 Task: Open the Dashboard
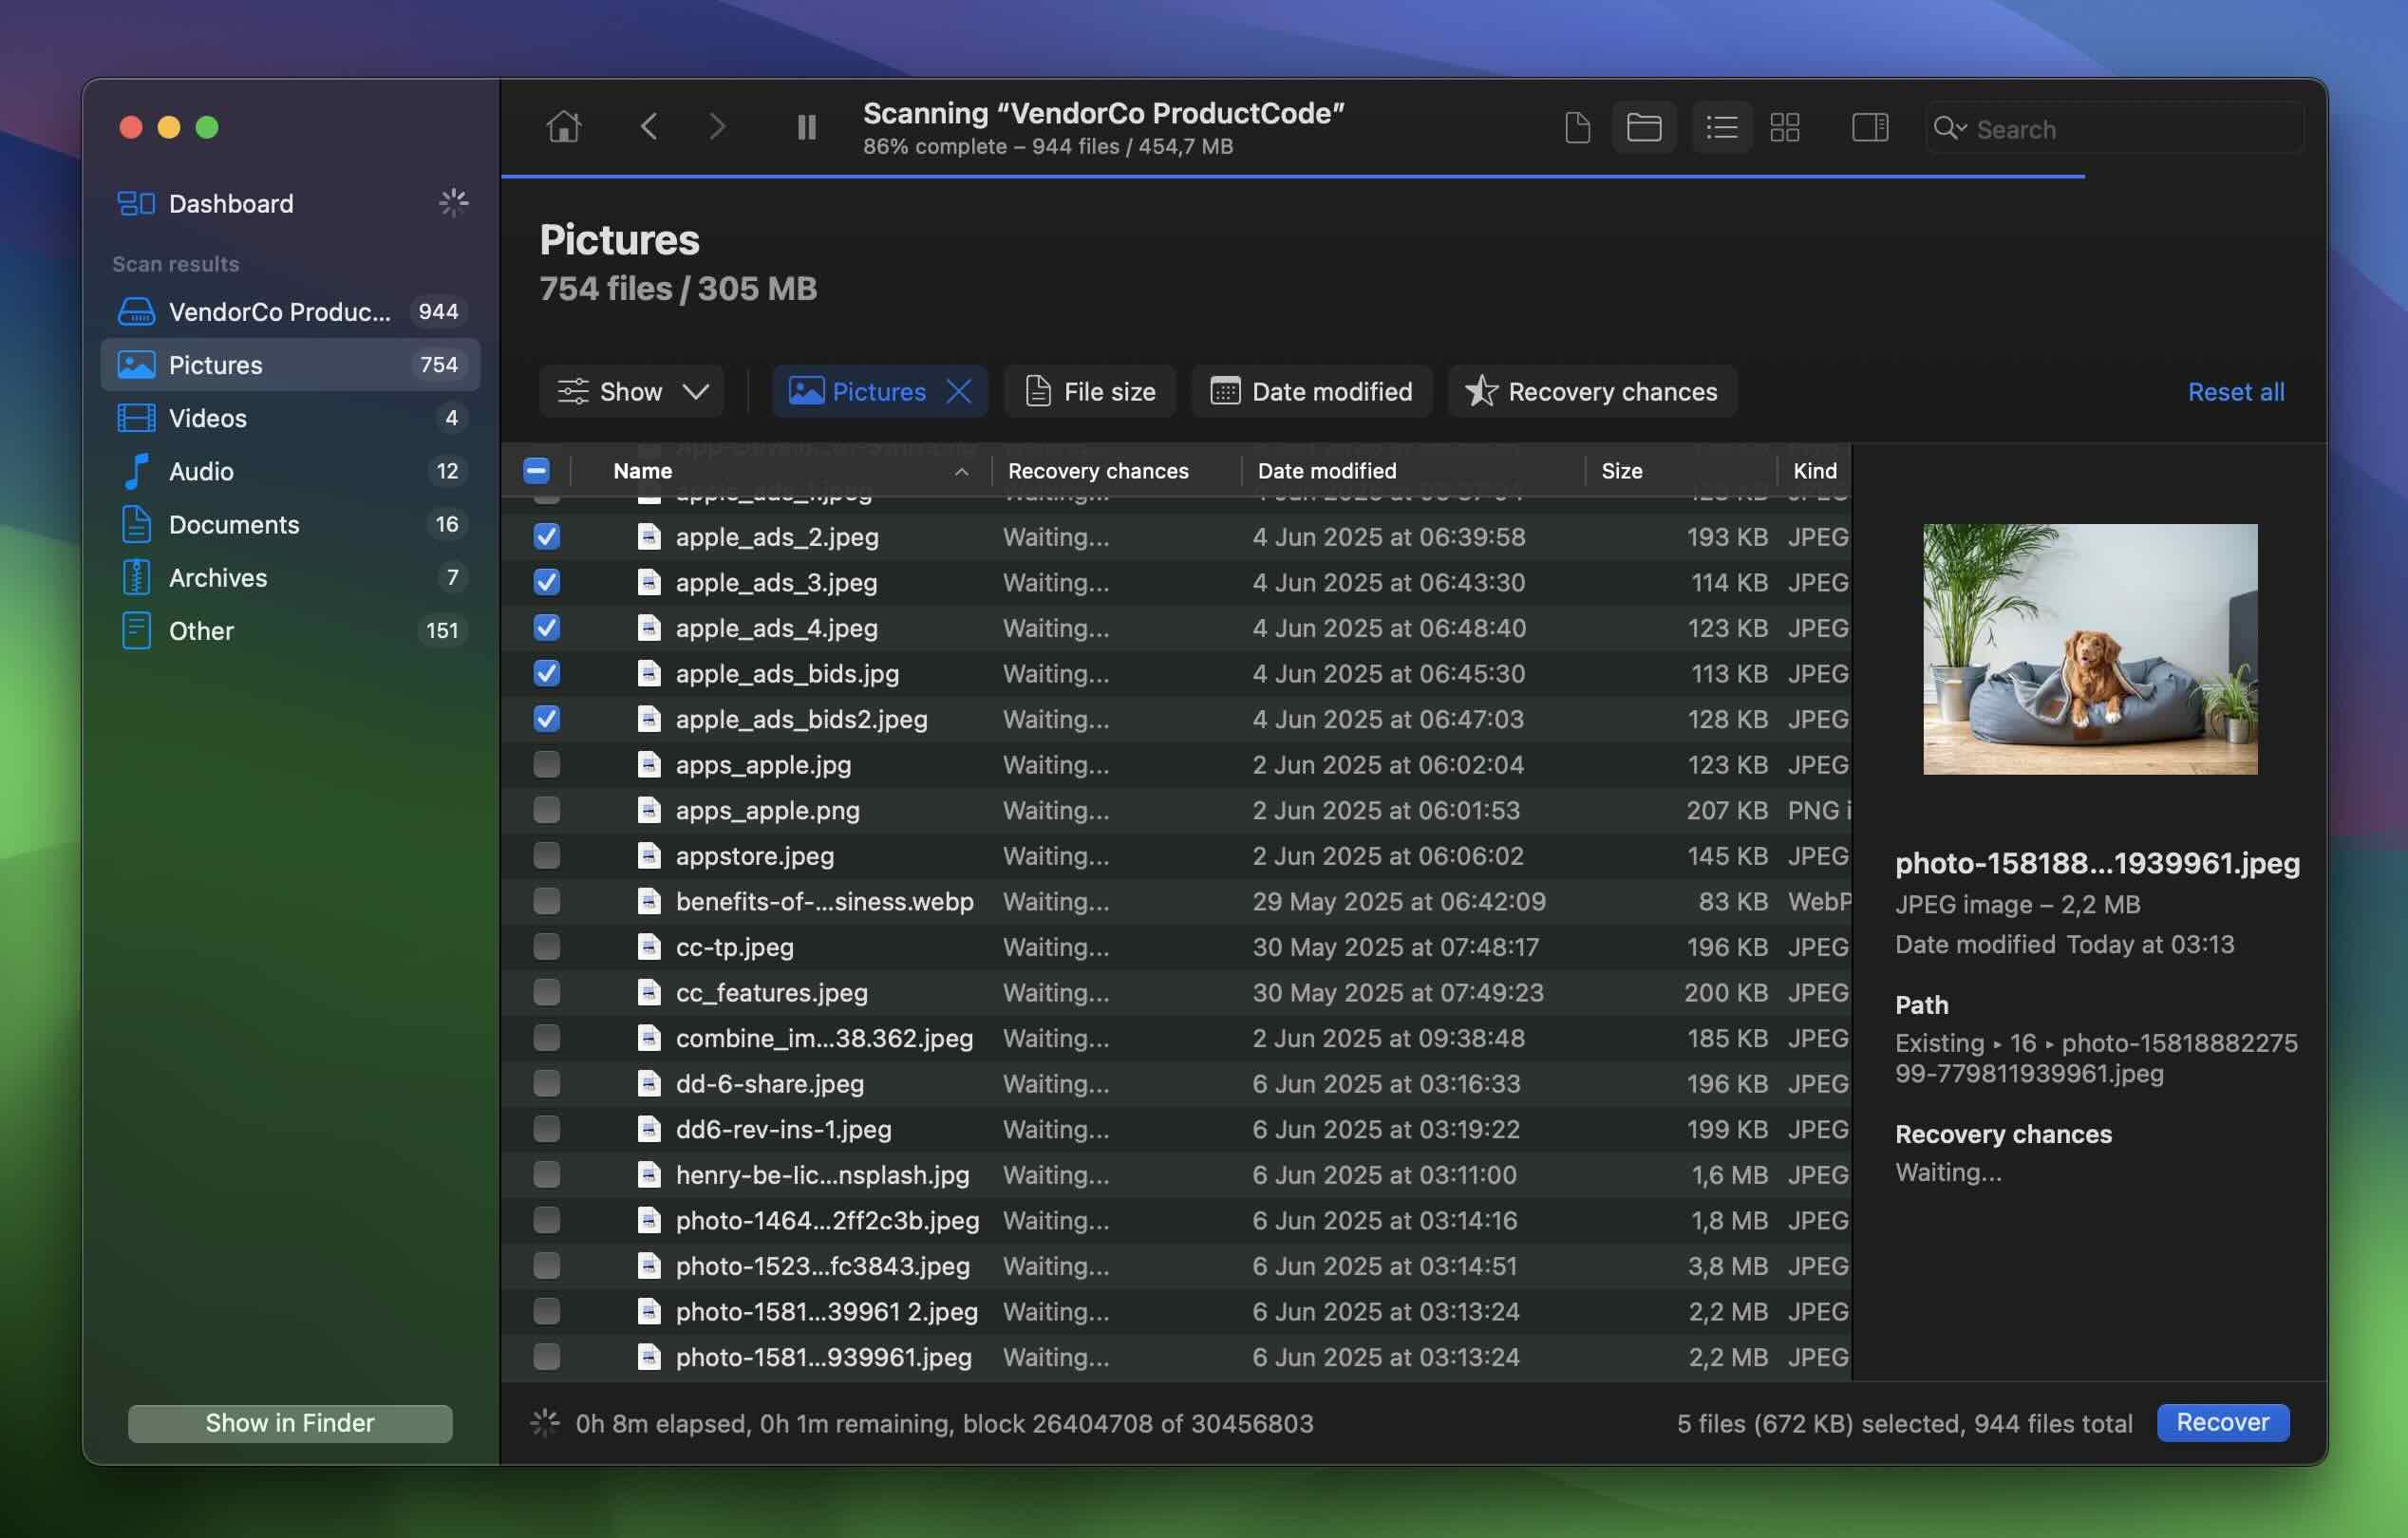(290, 204)
